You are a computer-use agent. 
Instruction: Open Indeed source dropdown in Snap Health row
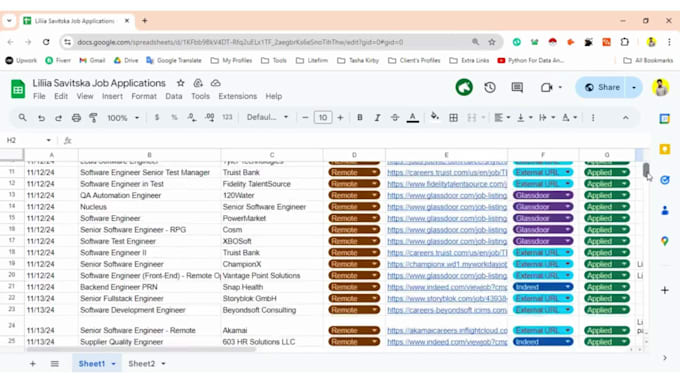543,287
